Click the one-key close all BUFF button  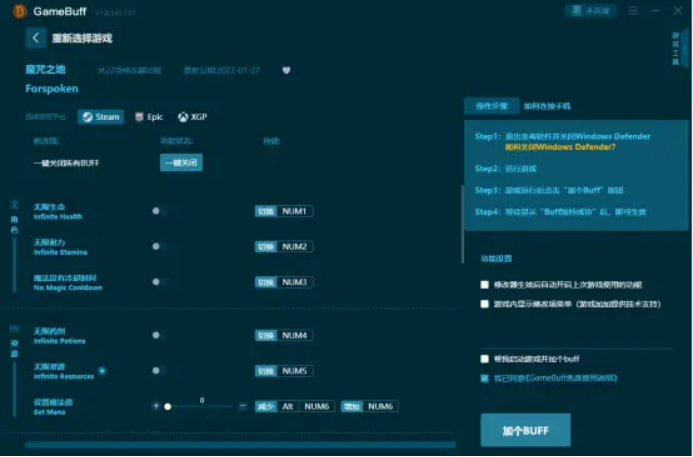[x=181, y=163]
